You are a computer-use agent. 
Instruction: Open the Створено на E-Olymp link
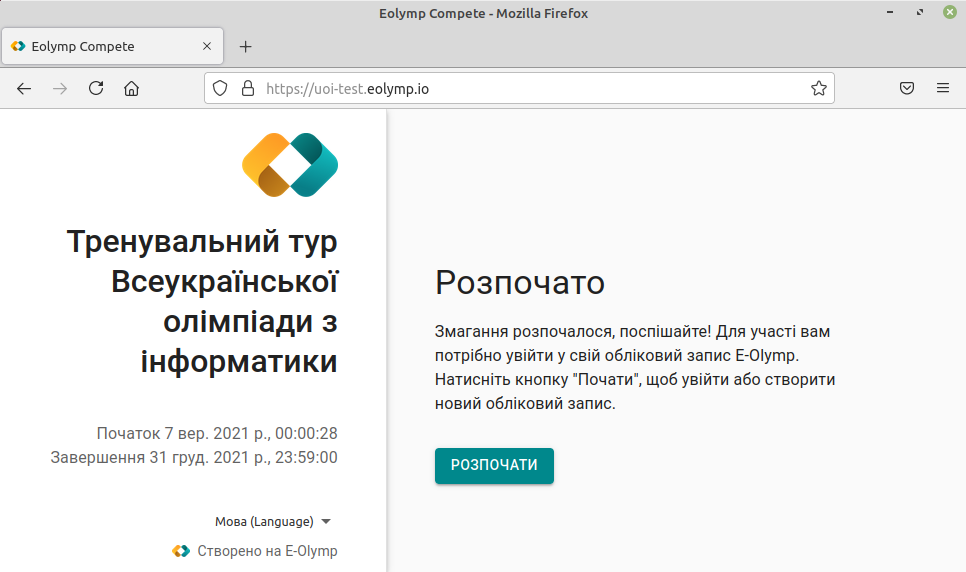point(267,551)
